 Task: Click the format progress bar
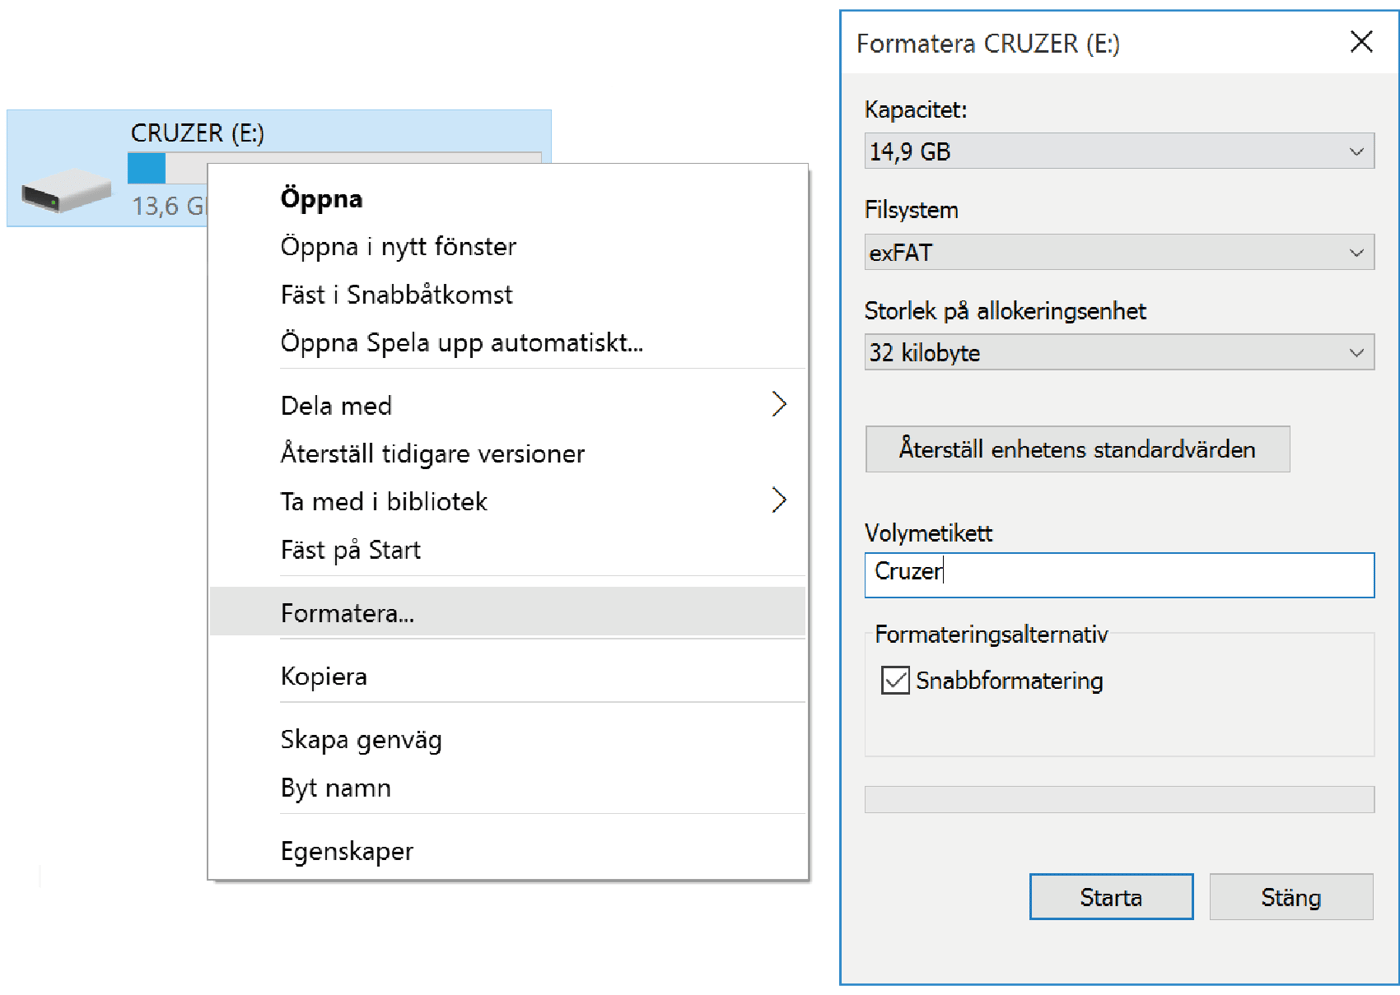(x=1118, y=799)
